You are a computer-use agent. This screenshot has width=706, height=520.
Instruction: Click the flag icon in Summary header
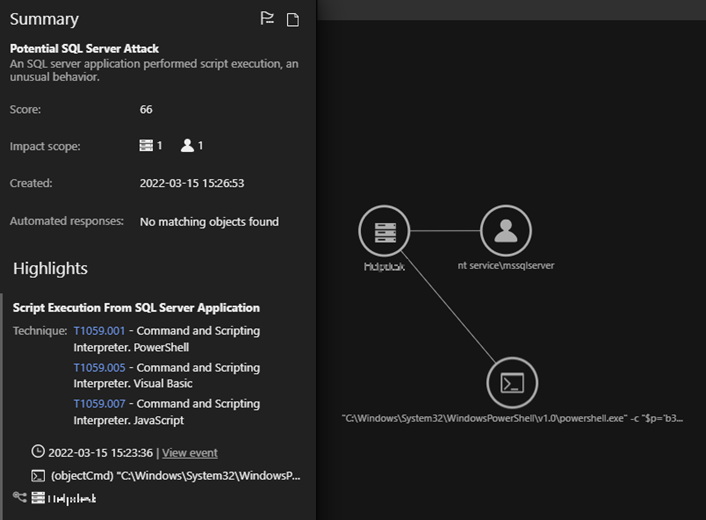pyautogui.click(x=267, y=19)
